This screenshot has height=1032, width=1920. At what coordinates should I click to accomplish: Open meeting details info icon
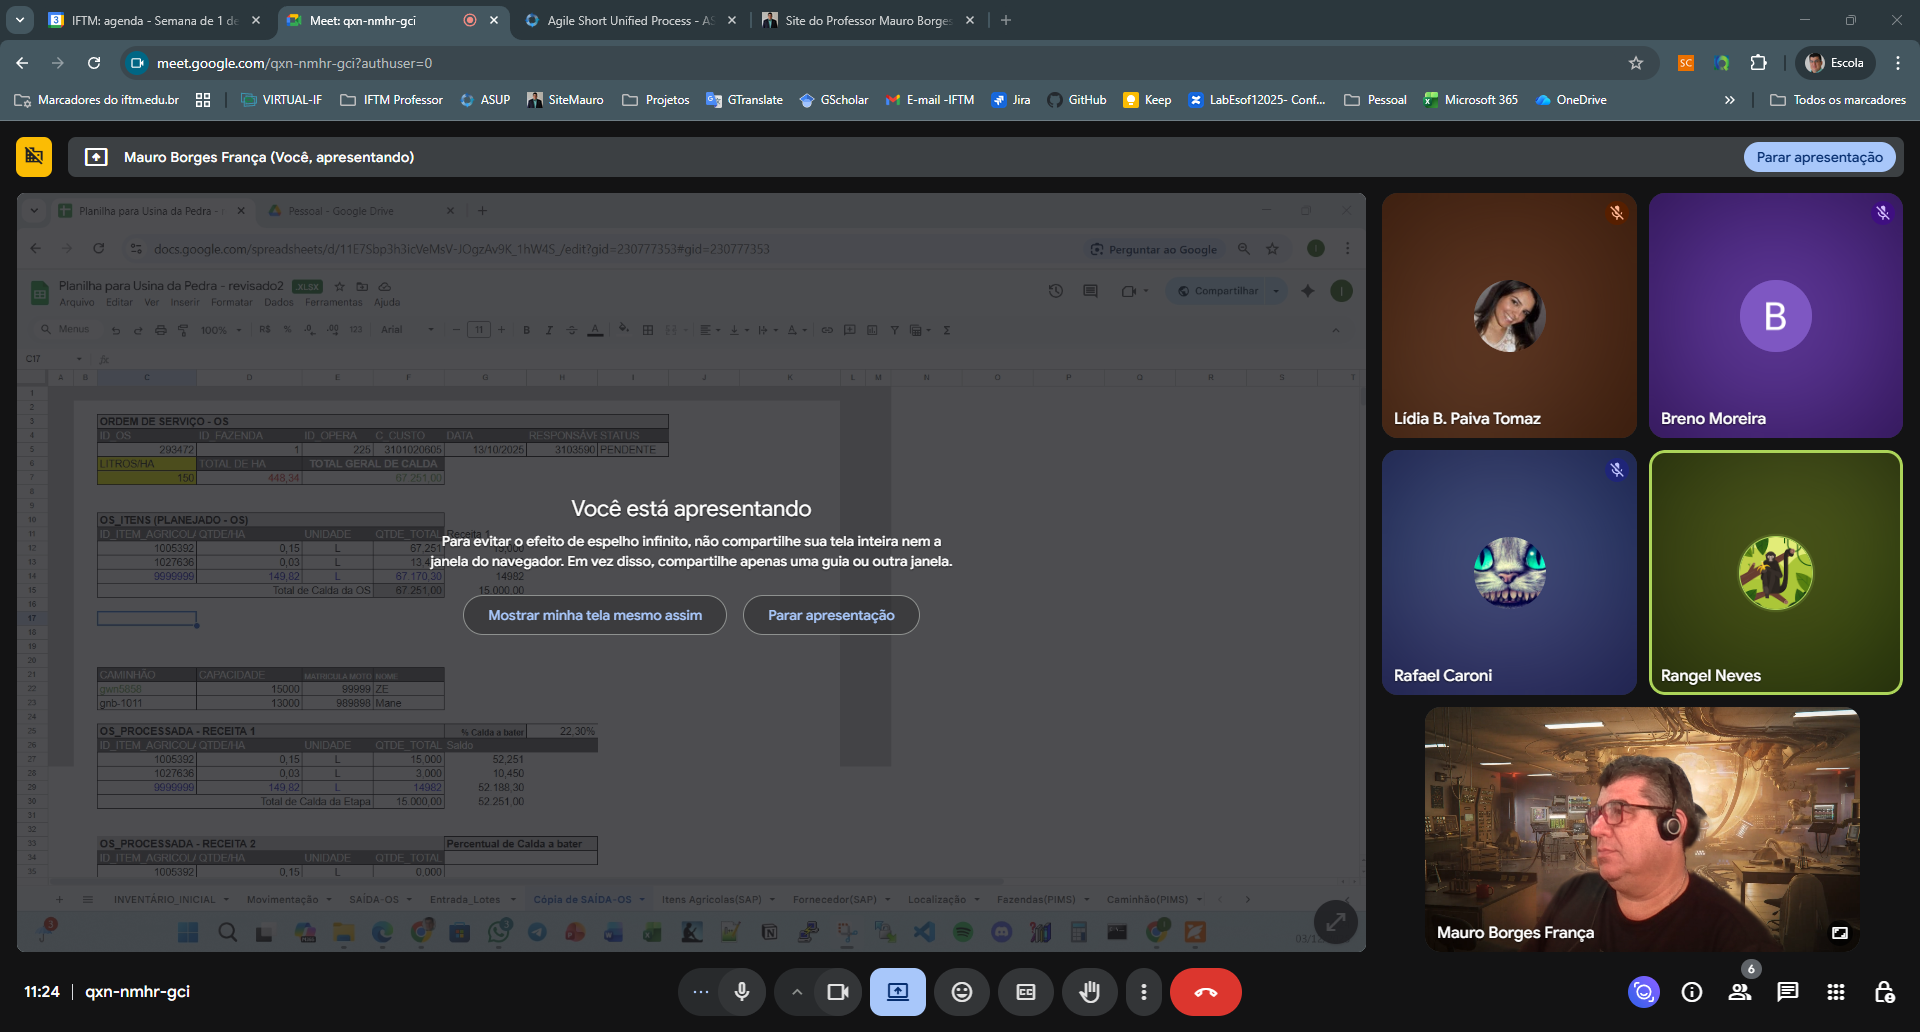tap(1692, 992)
